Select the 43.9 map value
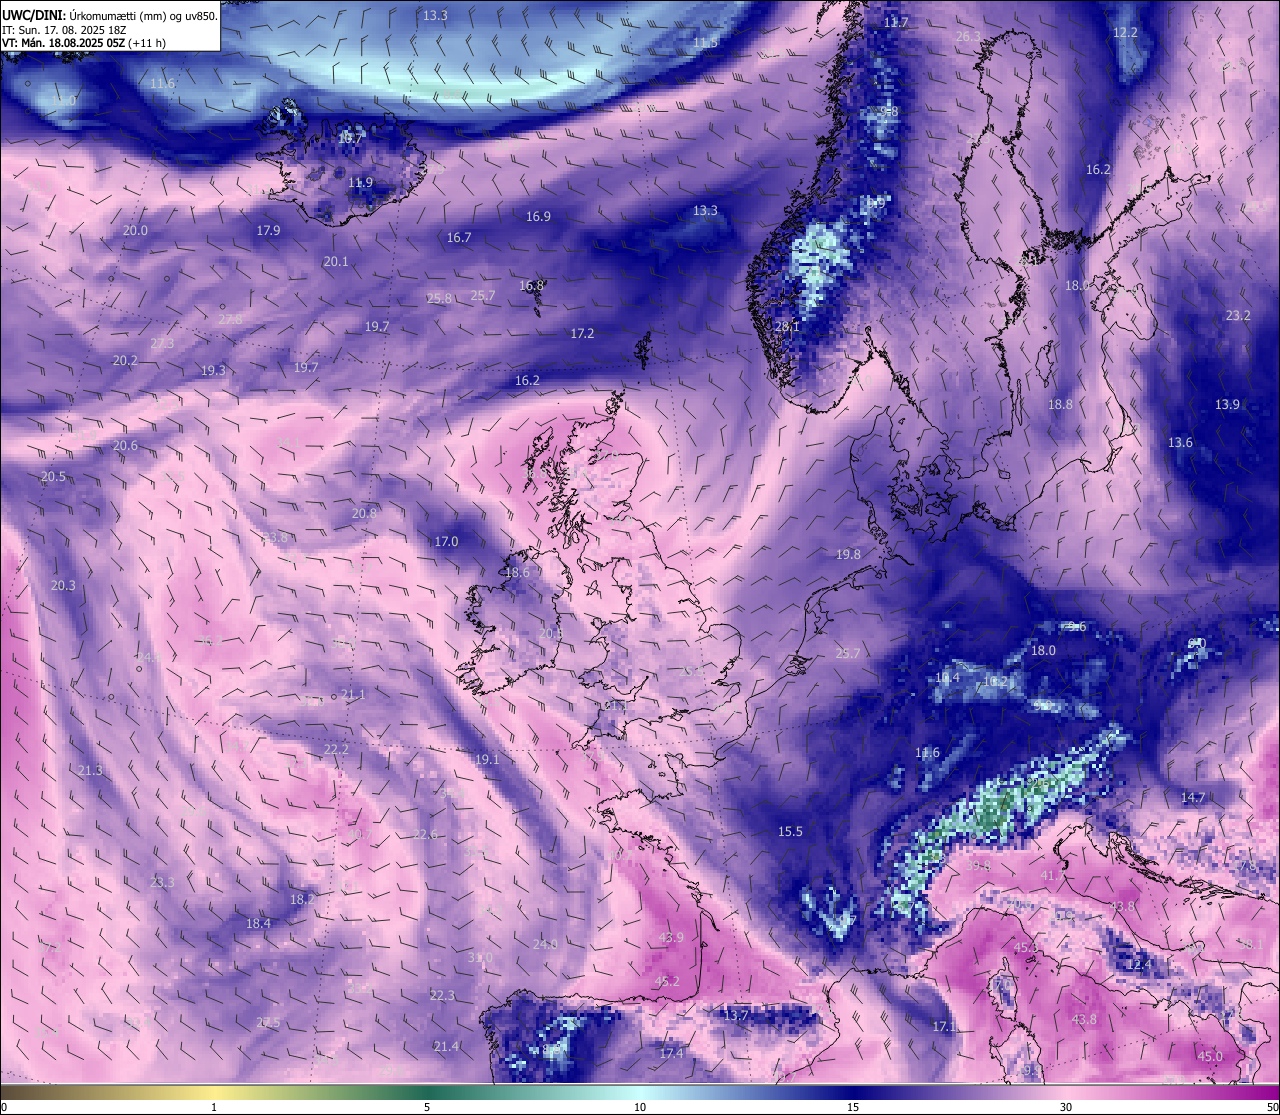 [x=671, y=937]
